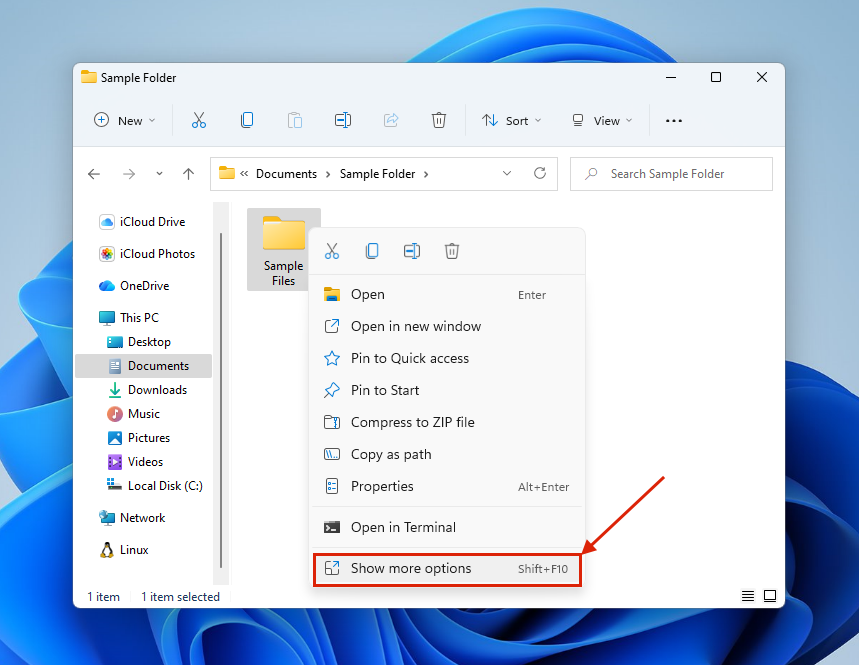Click the toolbar Delete trash icon
This screenshot has width=859, height=665.
pos(438,120)
